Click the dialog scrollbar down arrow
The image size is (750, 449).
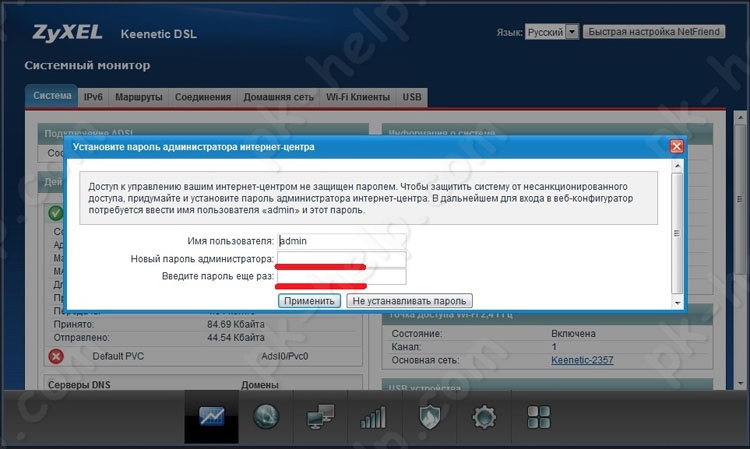[677, 303]
